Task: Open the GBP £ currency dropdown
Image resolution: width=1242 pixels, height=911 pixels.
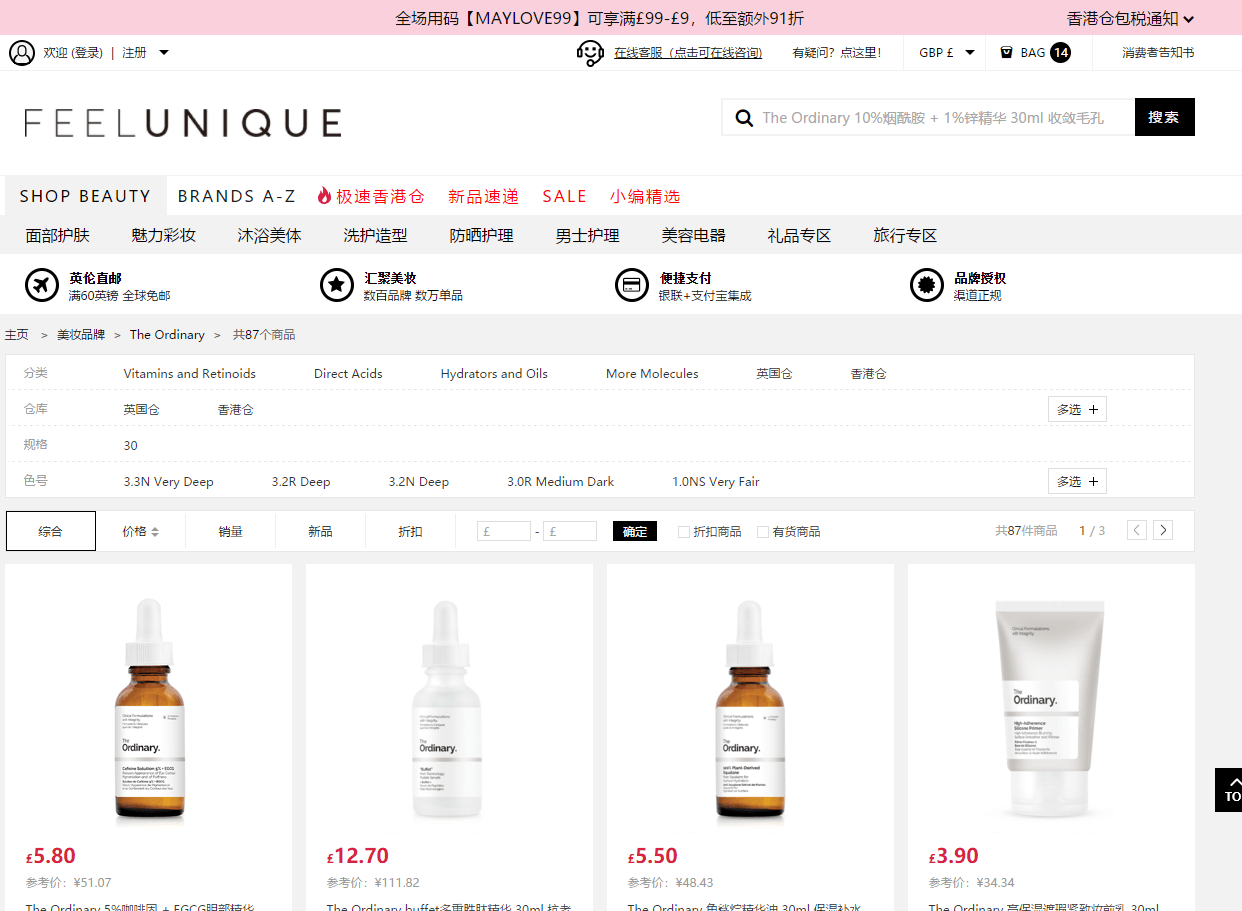Action: [946, 53]
